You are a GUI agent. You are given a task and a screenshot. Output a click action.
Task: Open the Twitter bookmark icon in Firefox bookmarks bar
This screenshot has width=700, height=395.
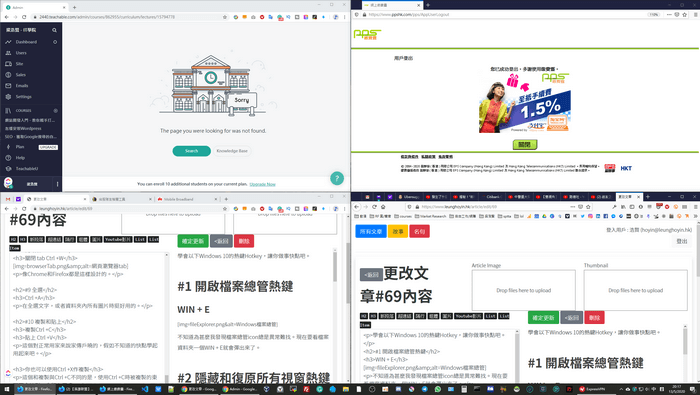(x=583, y=216)
